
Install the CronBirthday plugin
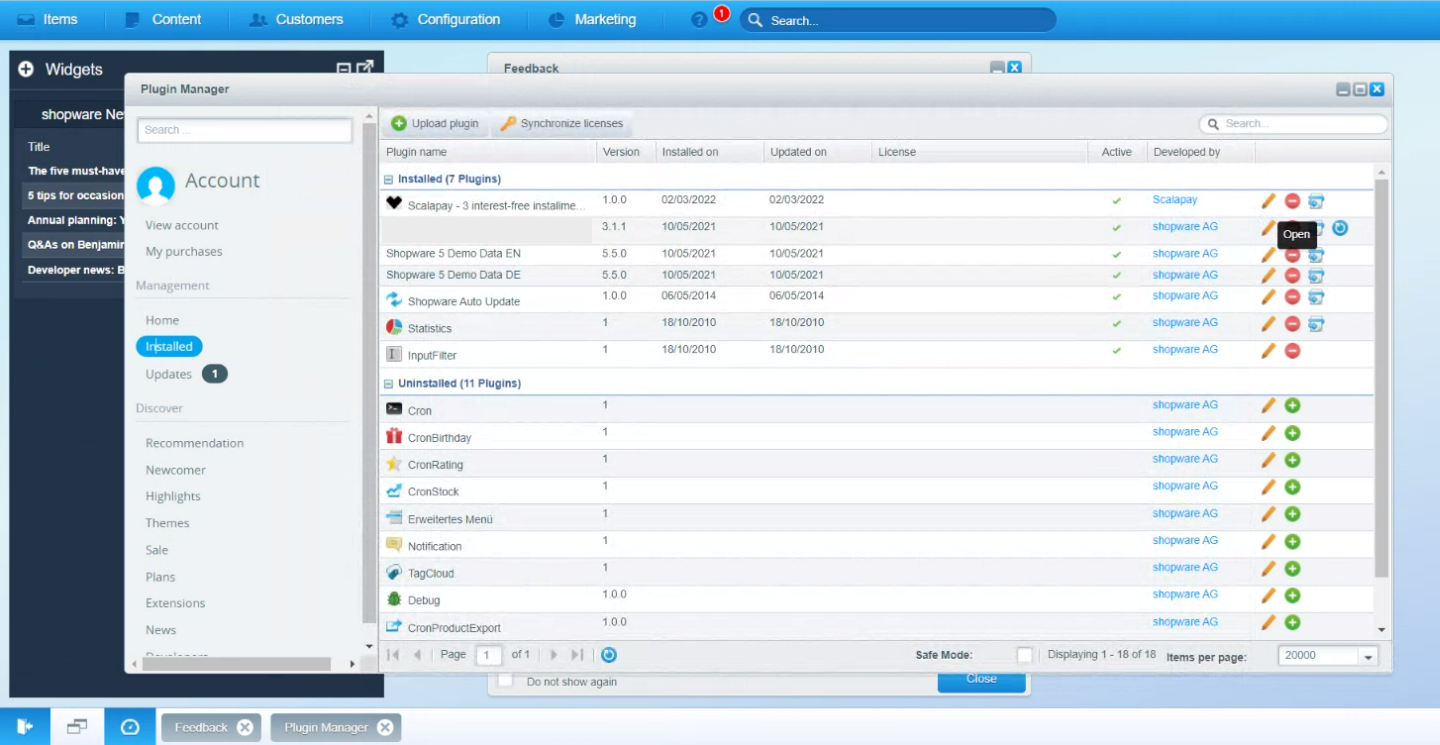[1292, 433]
